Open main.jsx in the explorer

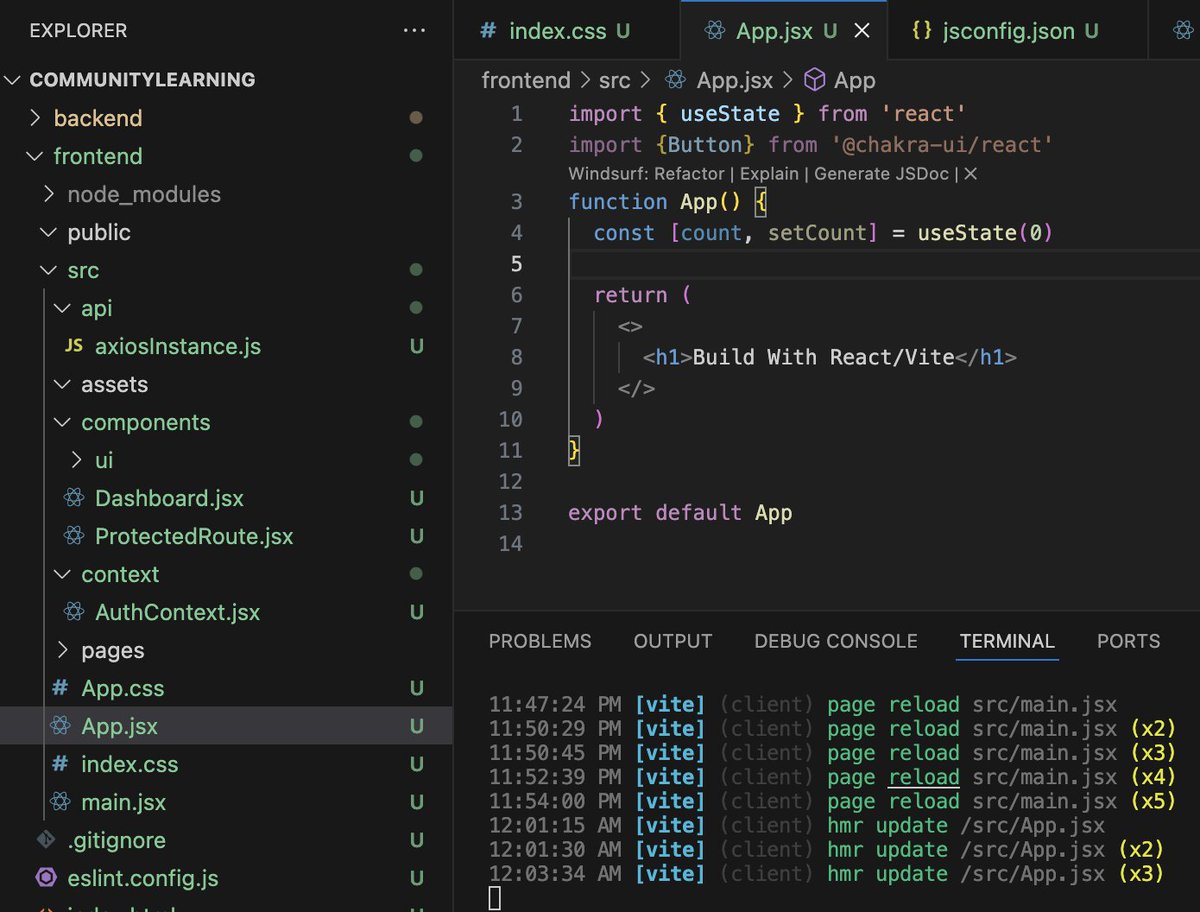pyautogui.click(x=124, y=802)
